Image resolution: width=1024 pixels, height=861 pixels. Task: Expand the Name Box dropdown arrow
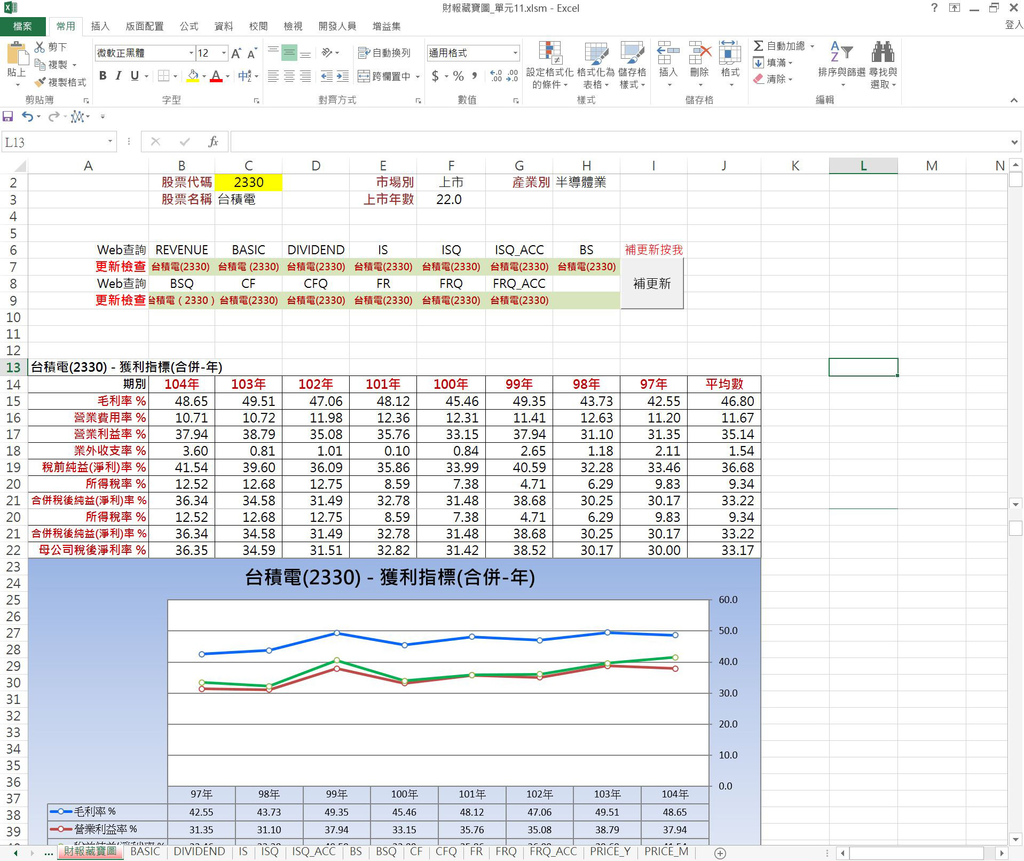click(x=110, y=142)
